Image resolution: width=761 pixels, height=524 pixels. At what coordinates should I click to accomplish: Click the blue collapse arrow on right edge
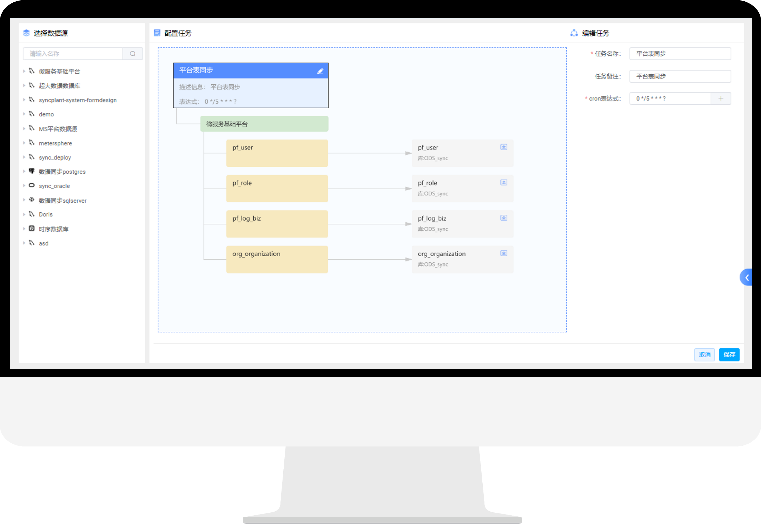tap(746, 277)
